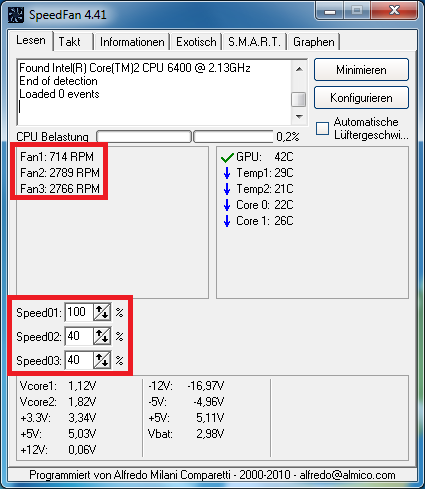The image size is (425, 489).
Task: Click the Speed02 spinner arrows
Action: click(x=102, y=336)
